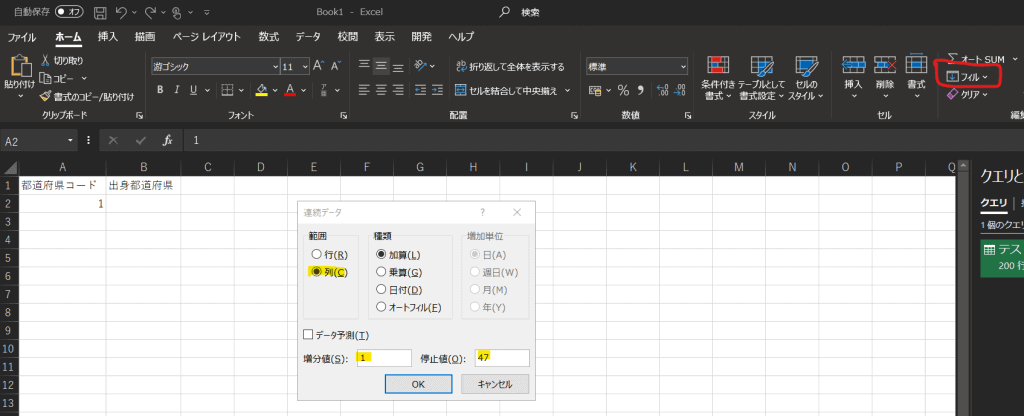The image size is (1024, 416).
Task: Switch to the 挿入 ribbon tab
Action: pos(107,37)
